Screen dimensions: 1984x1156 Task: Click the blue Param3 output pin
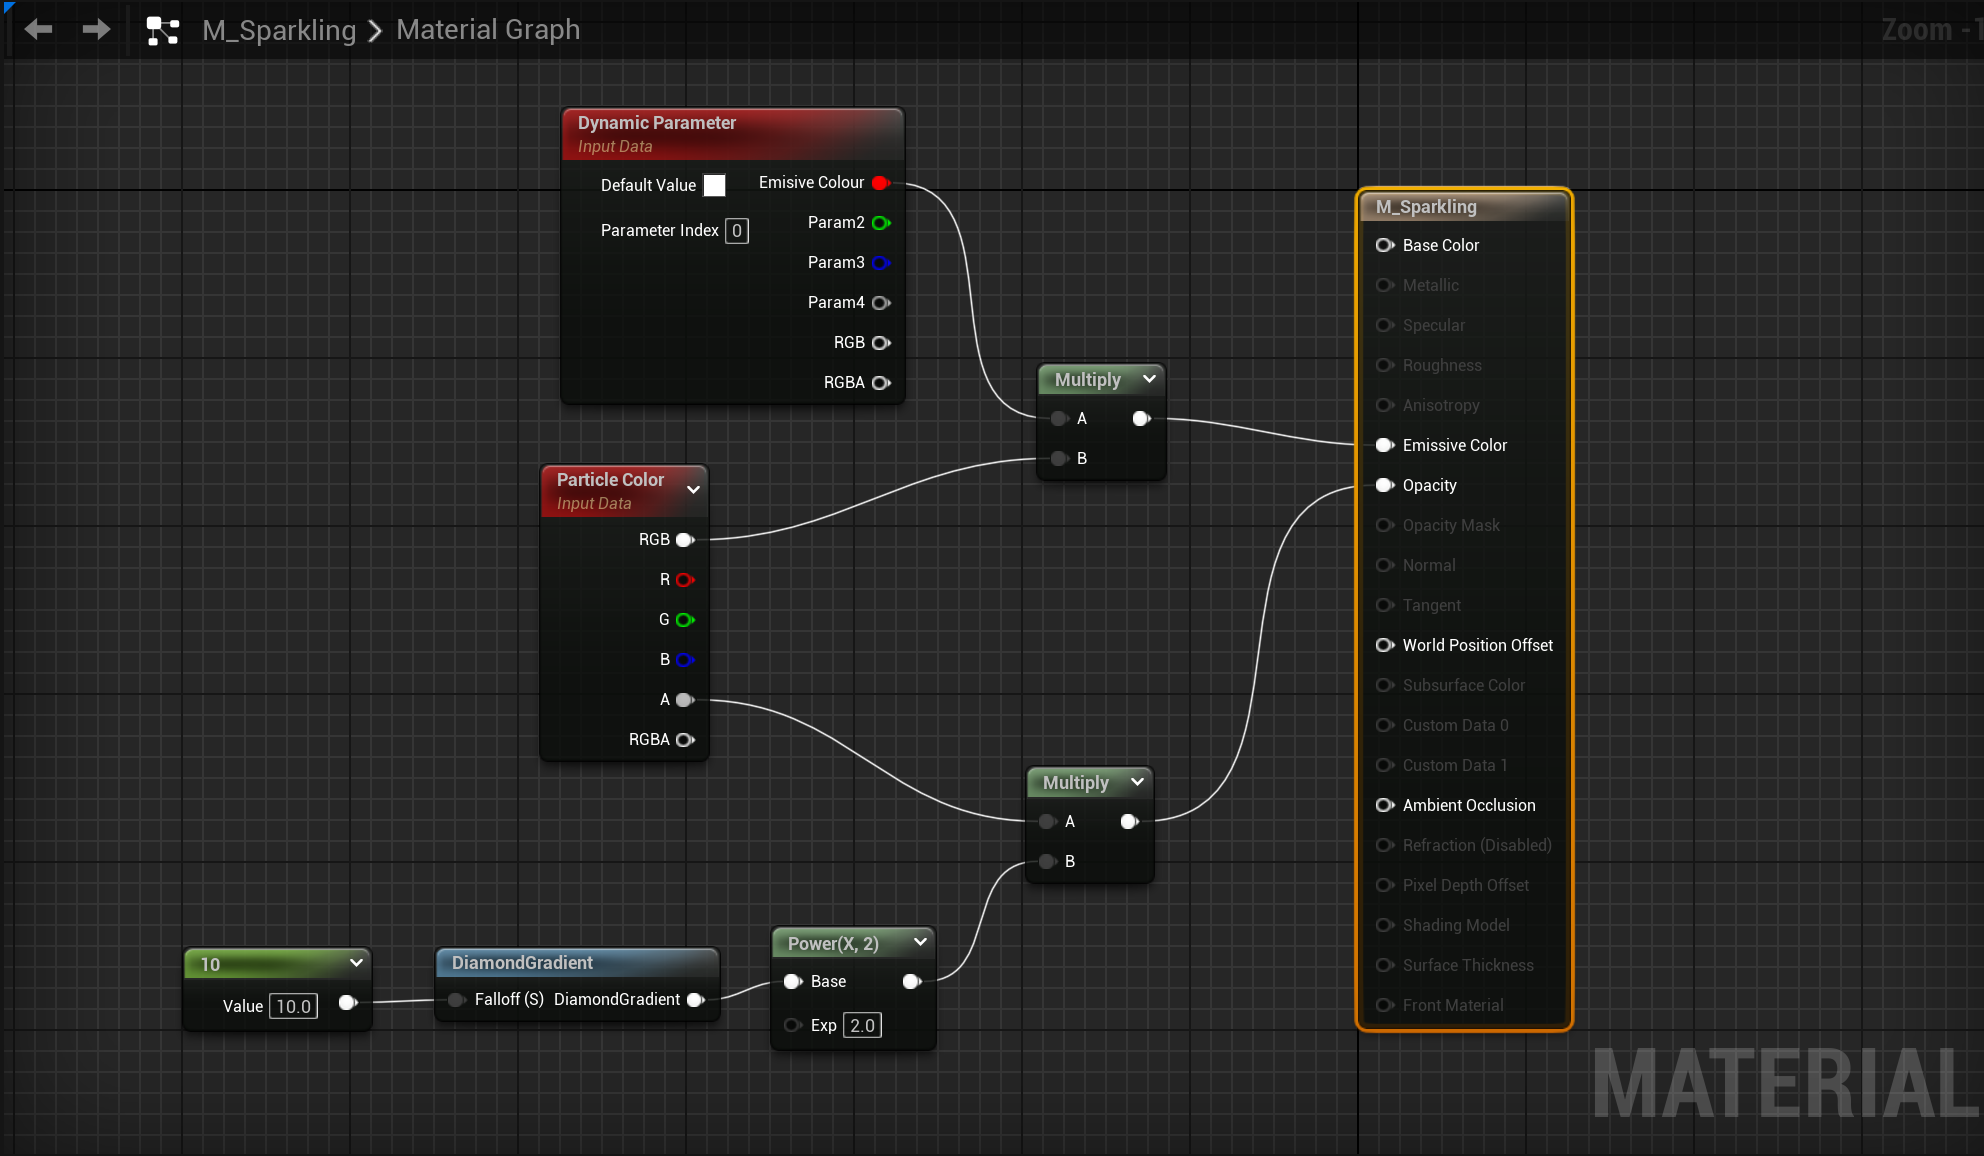(x=881, y=263)
